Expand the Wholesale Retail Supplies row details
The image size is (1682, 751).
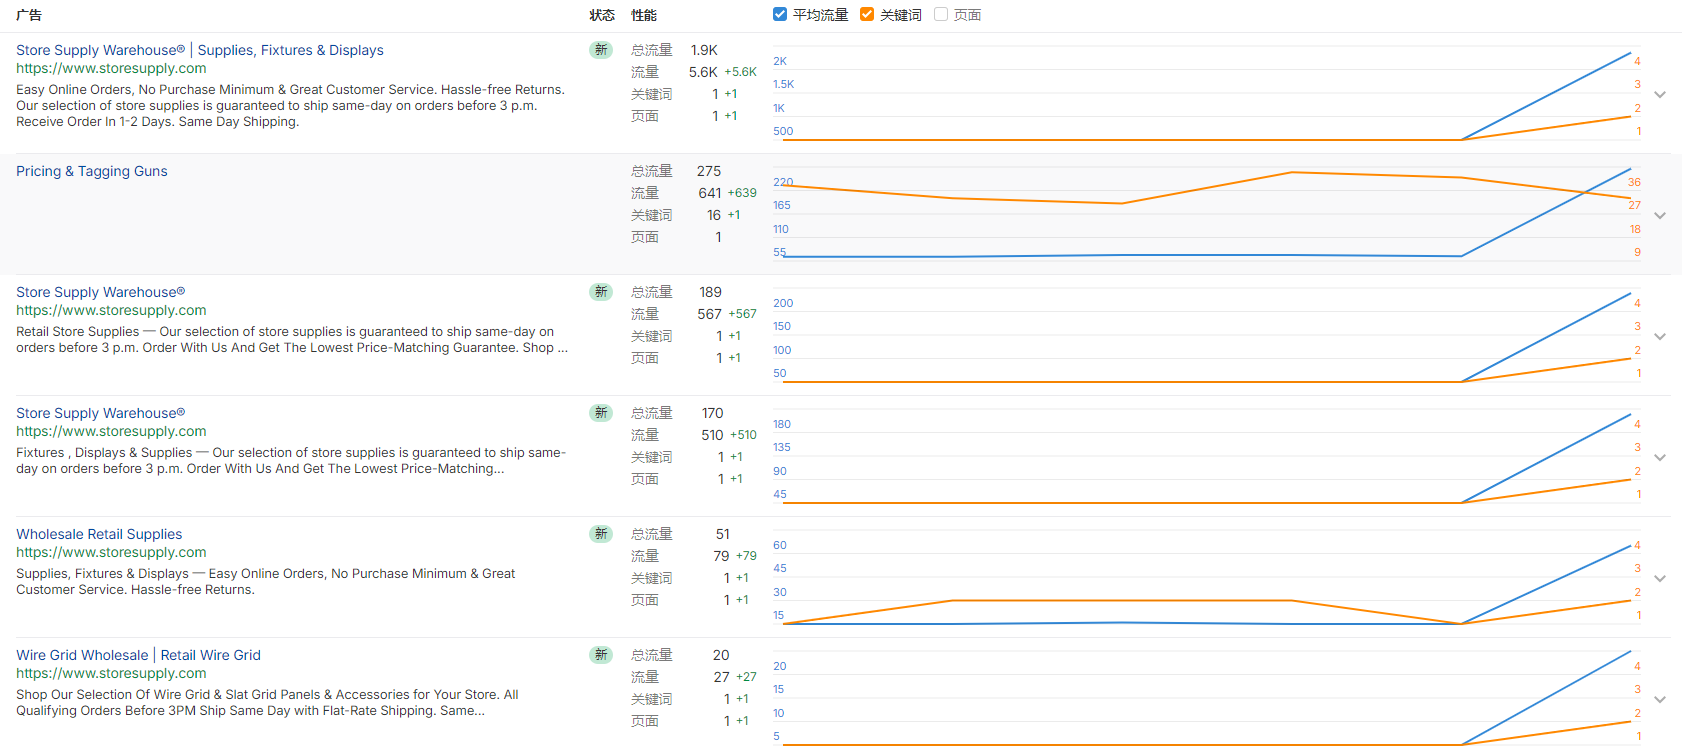tap(1660, 579)
